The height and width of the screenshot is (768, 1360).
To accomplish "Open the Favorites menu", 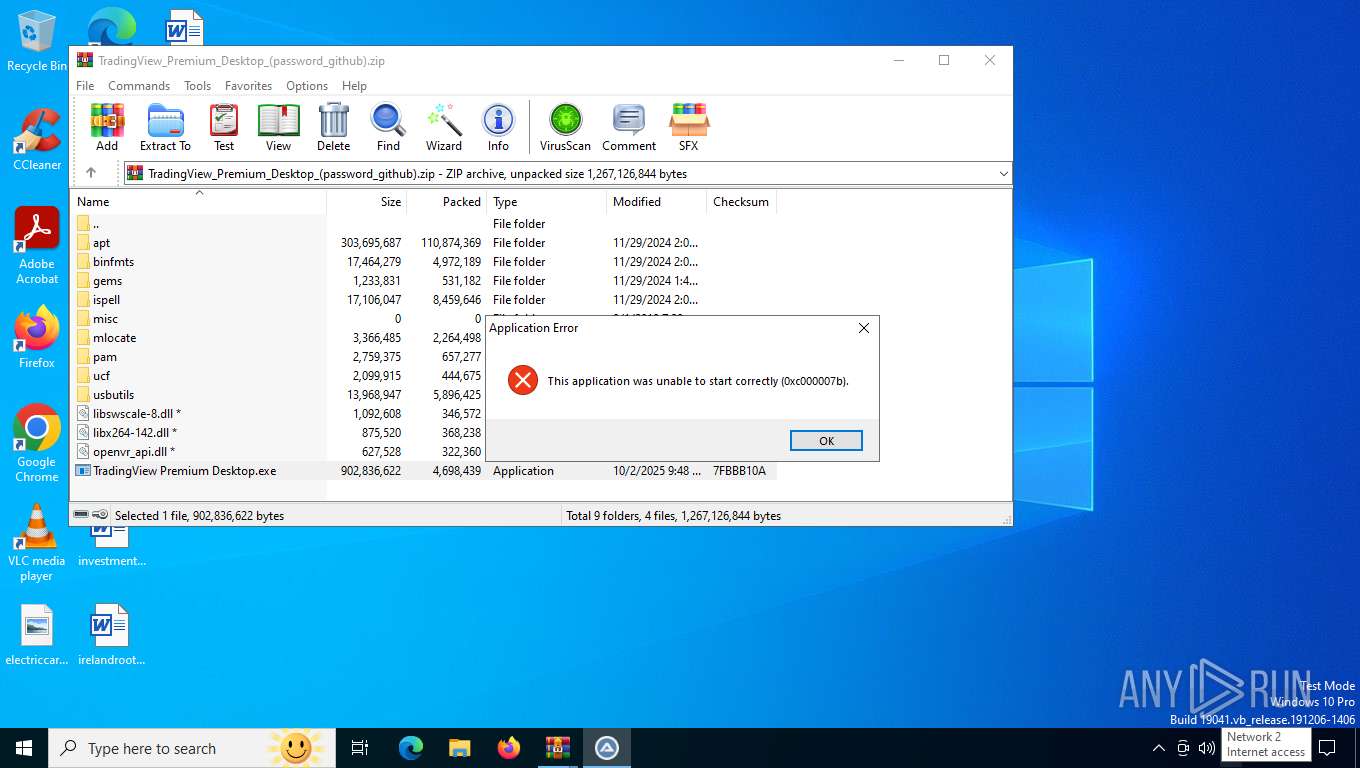I will point(248,86).
